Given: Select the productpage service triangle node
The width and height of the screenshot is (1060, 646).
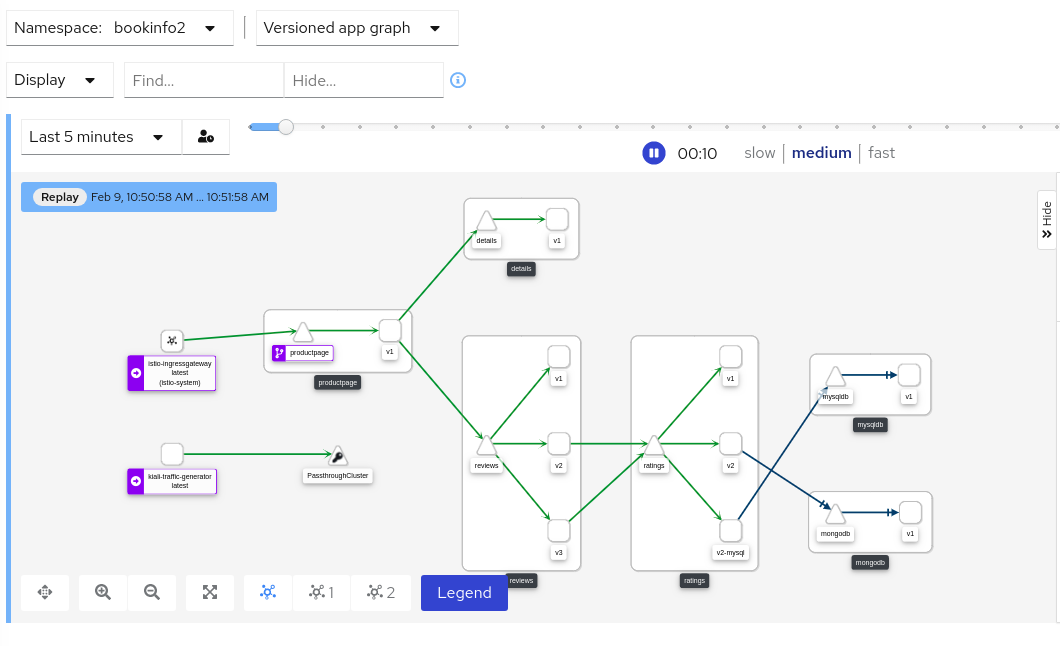Looking at the screenshot, I should click(303, 332).
